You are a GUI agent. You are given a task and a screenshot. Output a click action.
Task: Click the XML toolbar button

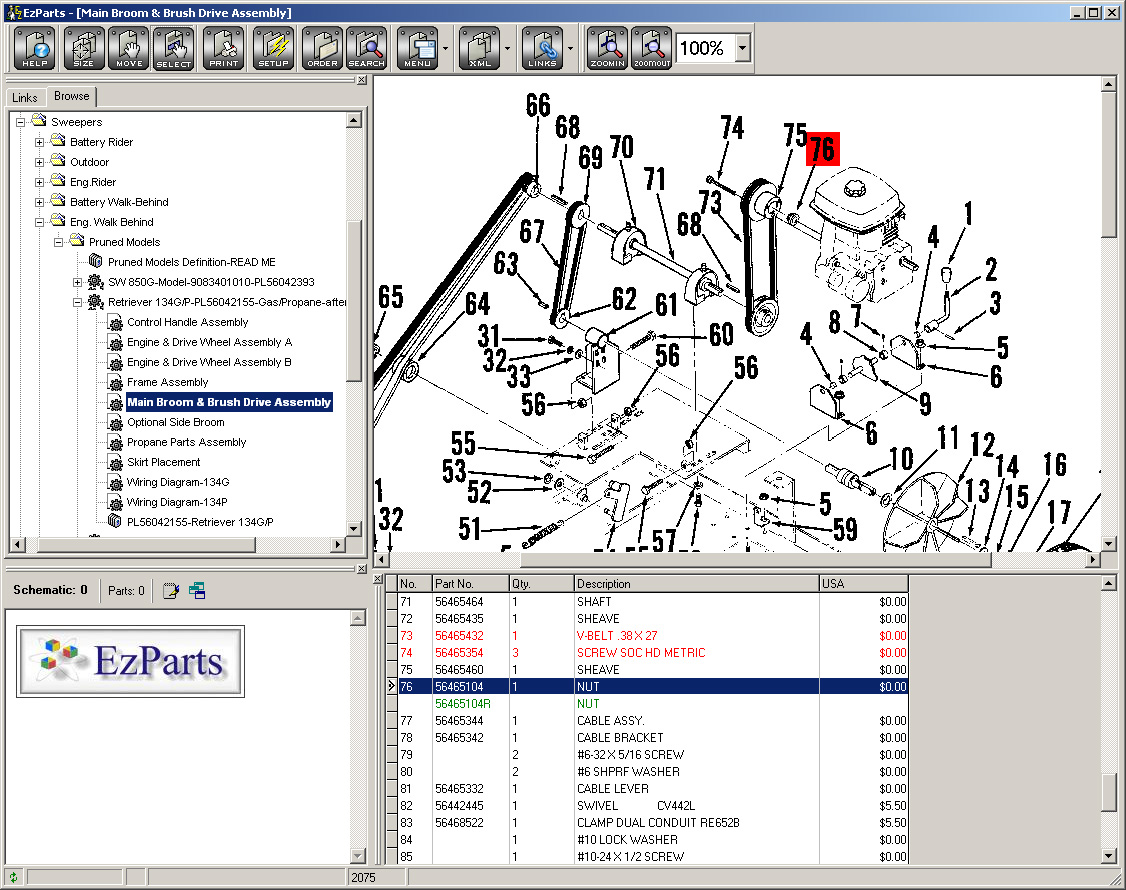tap(480, 48)
